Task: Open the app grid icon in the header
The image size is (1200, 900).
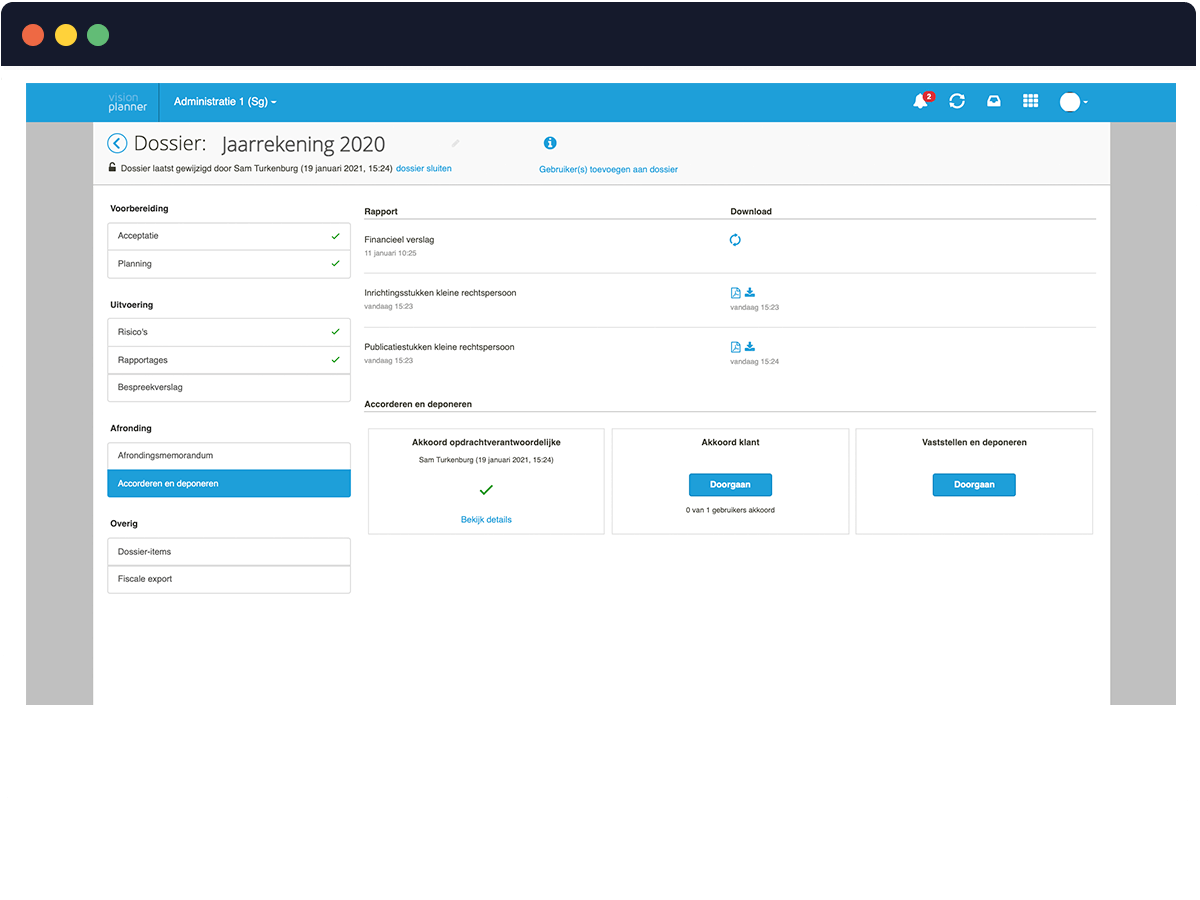Action: (x=1030, y=101)
